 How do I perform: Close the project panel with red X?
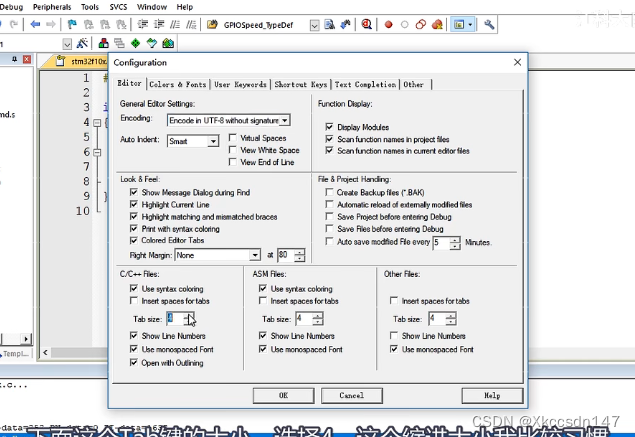coord(27,60)
